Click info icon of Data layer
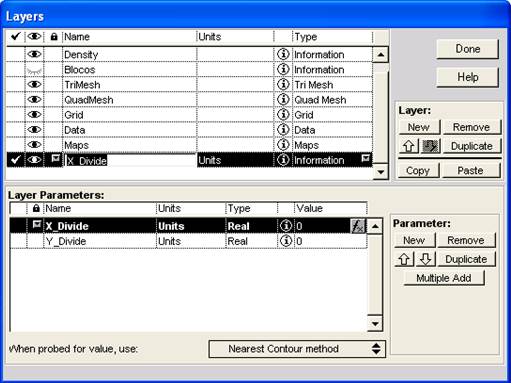511x383 pixels. coord(283,129)
